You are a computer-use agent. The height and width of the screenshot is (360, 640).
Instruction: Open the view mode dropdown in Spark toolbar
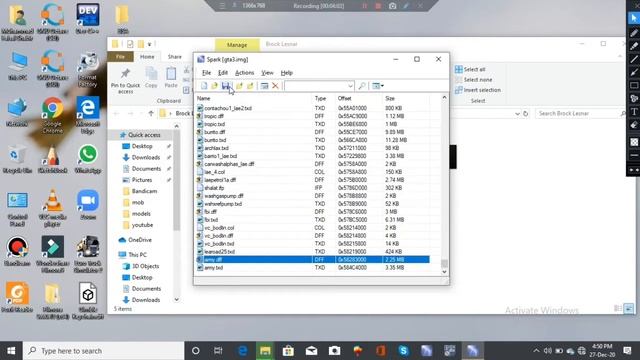pyautogui.click(x=378, y=86)
